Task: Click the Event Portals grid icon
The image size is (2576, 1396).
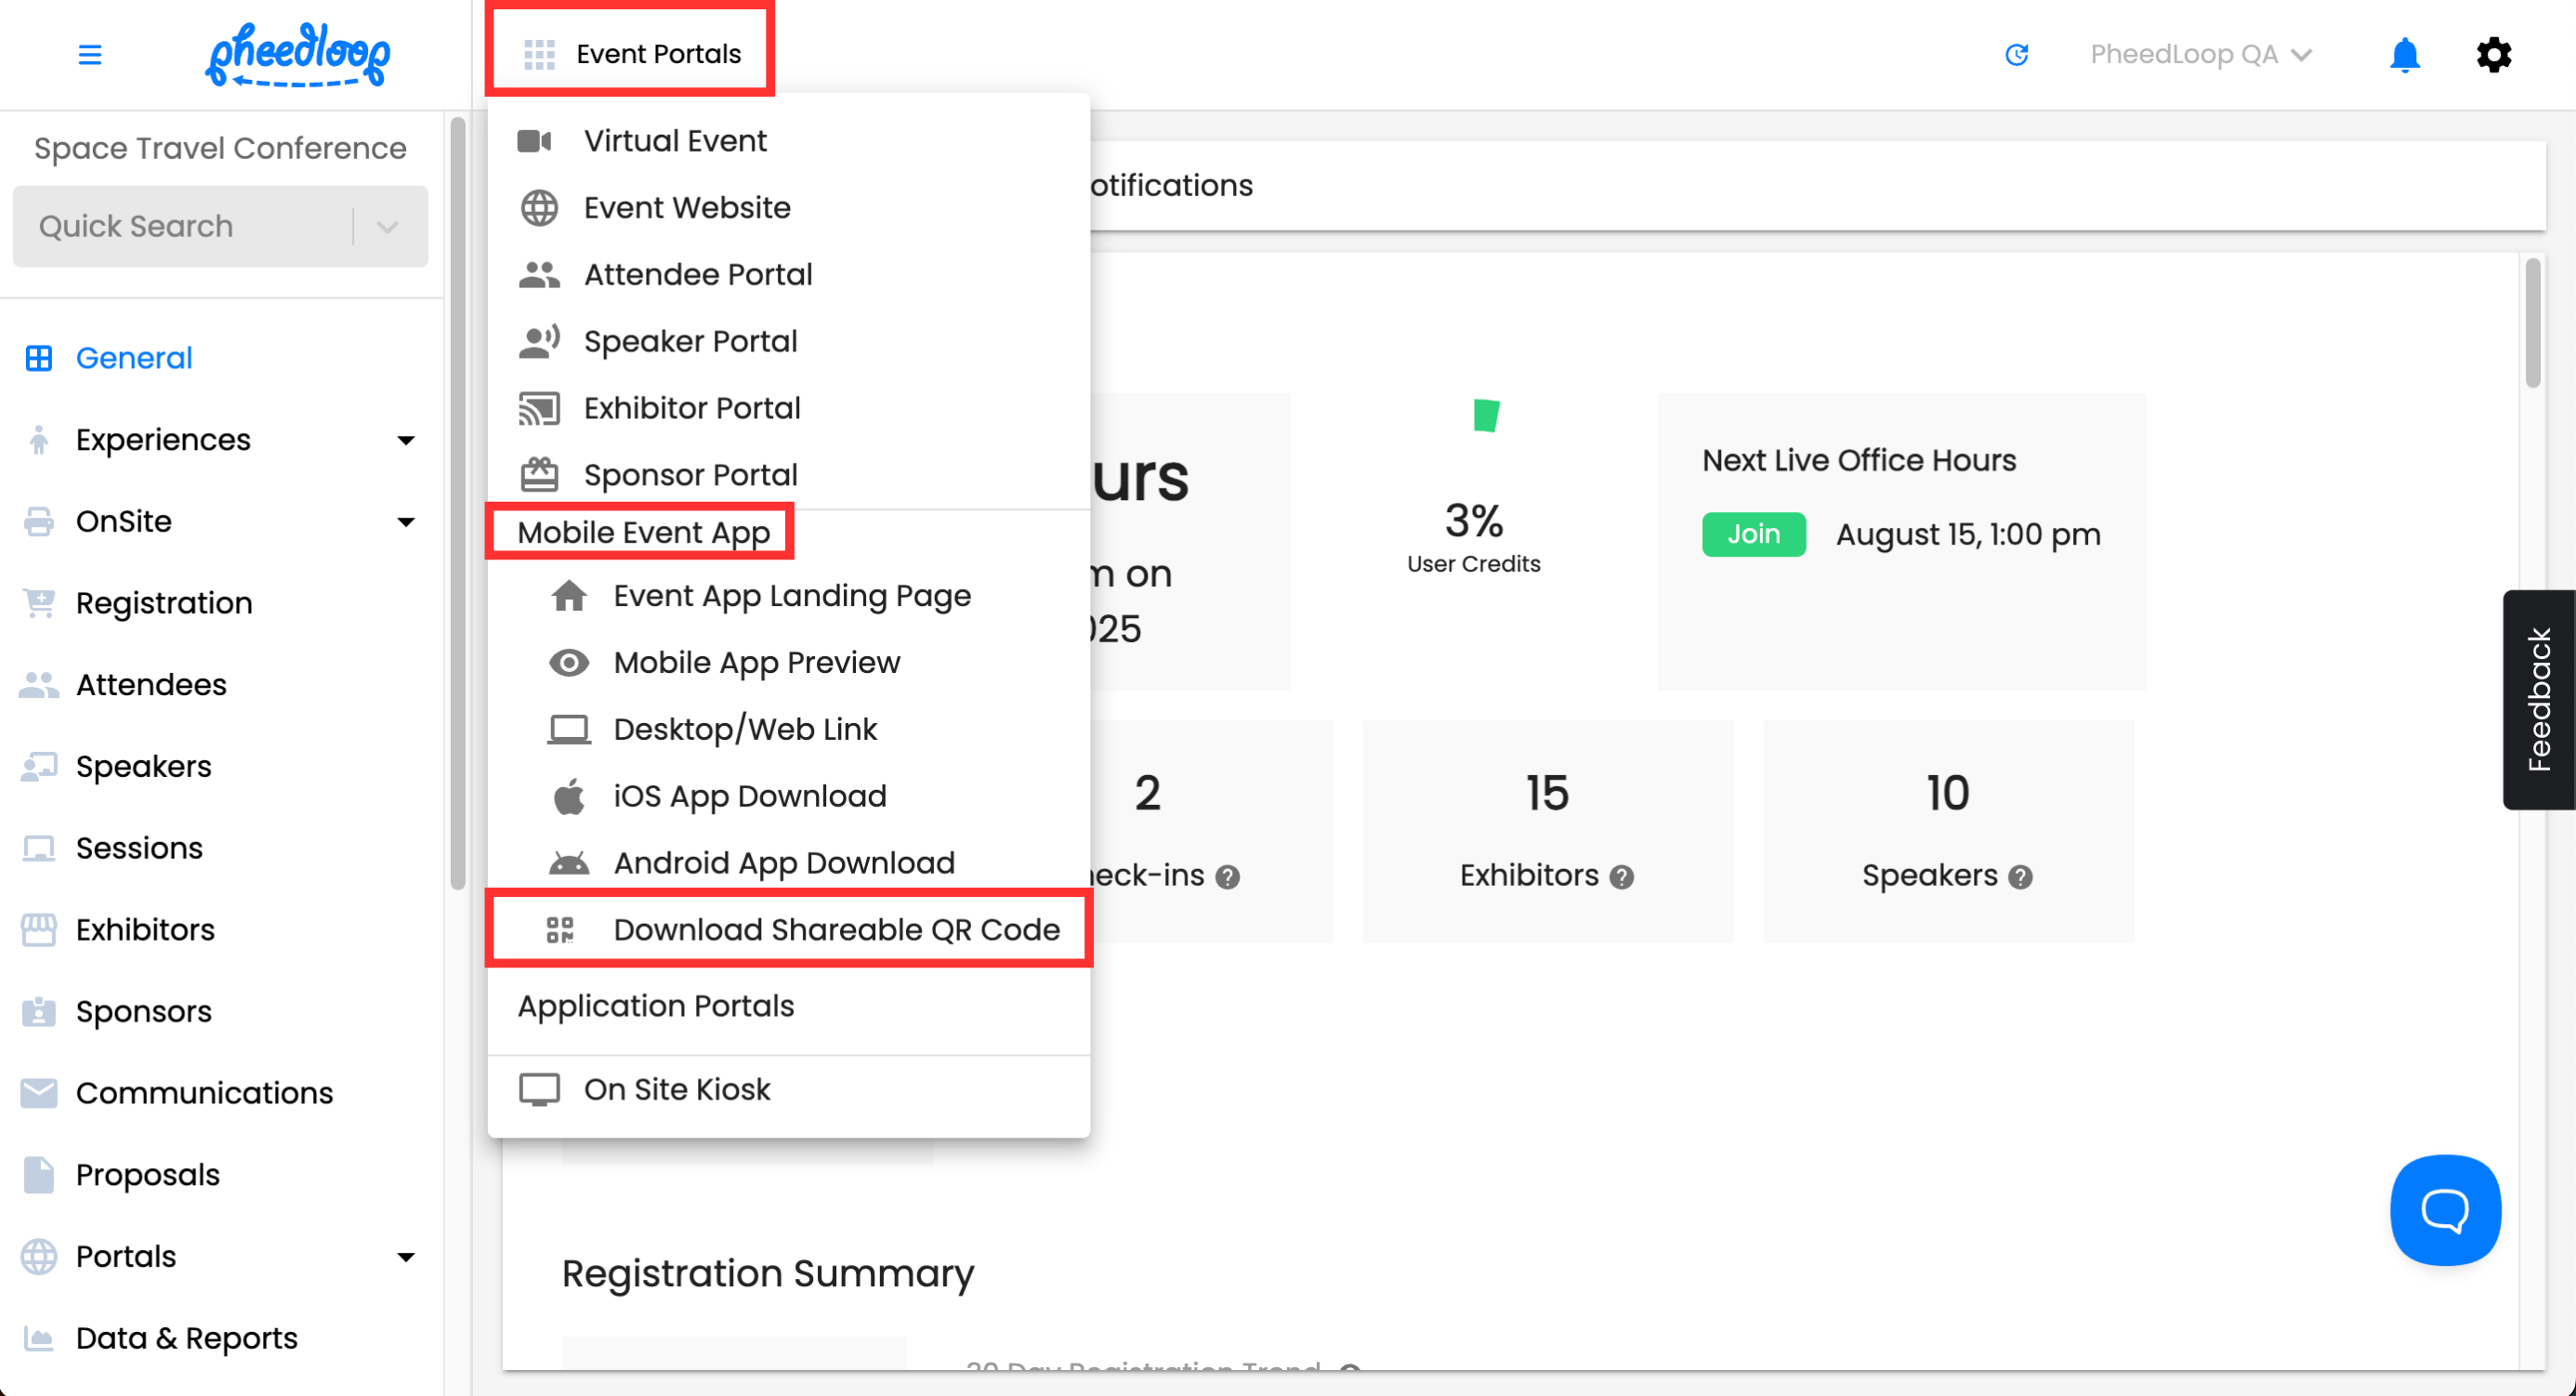Action: coord(539,55)
